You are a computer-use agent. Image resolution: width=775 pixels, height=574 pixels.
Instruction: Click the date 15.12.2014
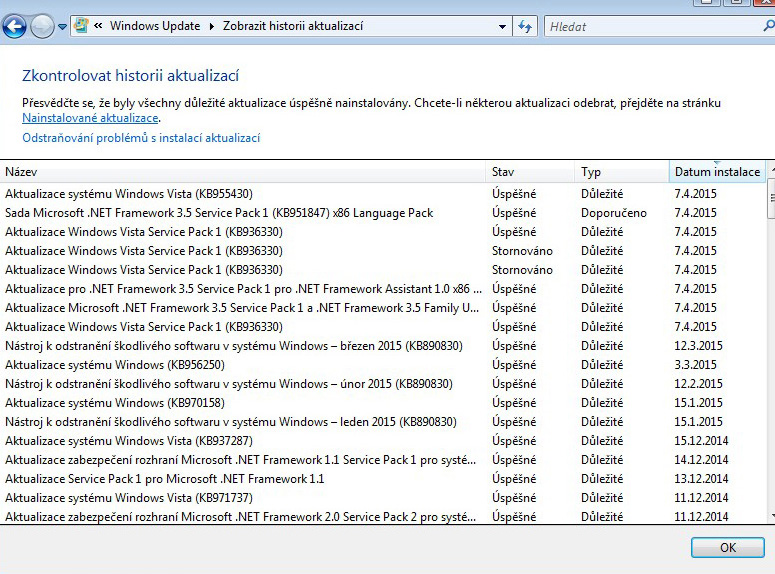tap(701, 441)
